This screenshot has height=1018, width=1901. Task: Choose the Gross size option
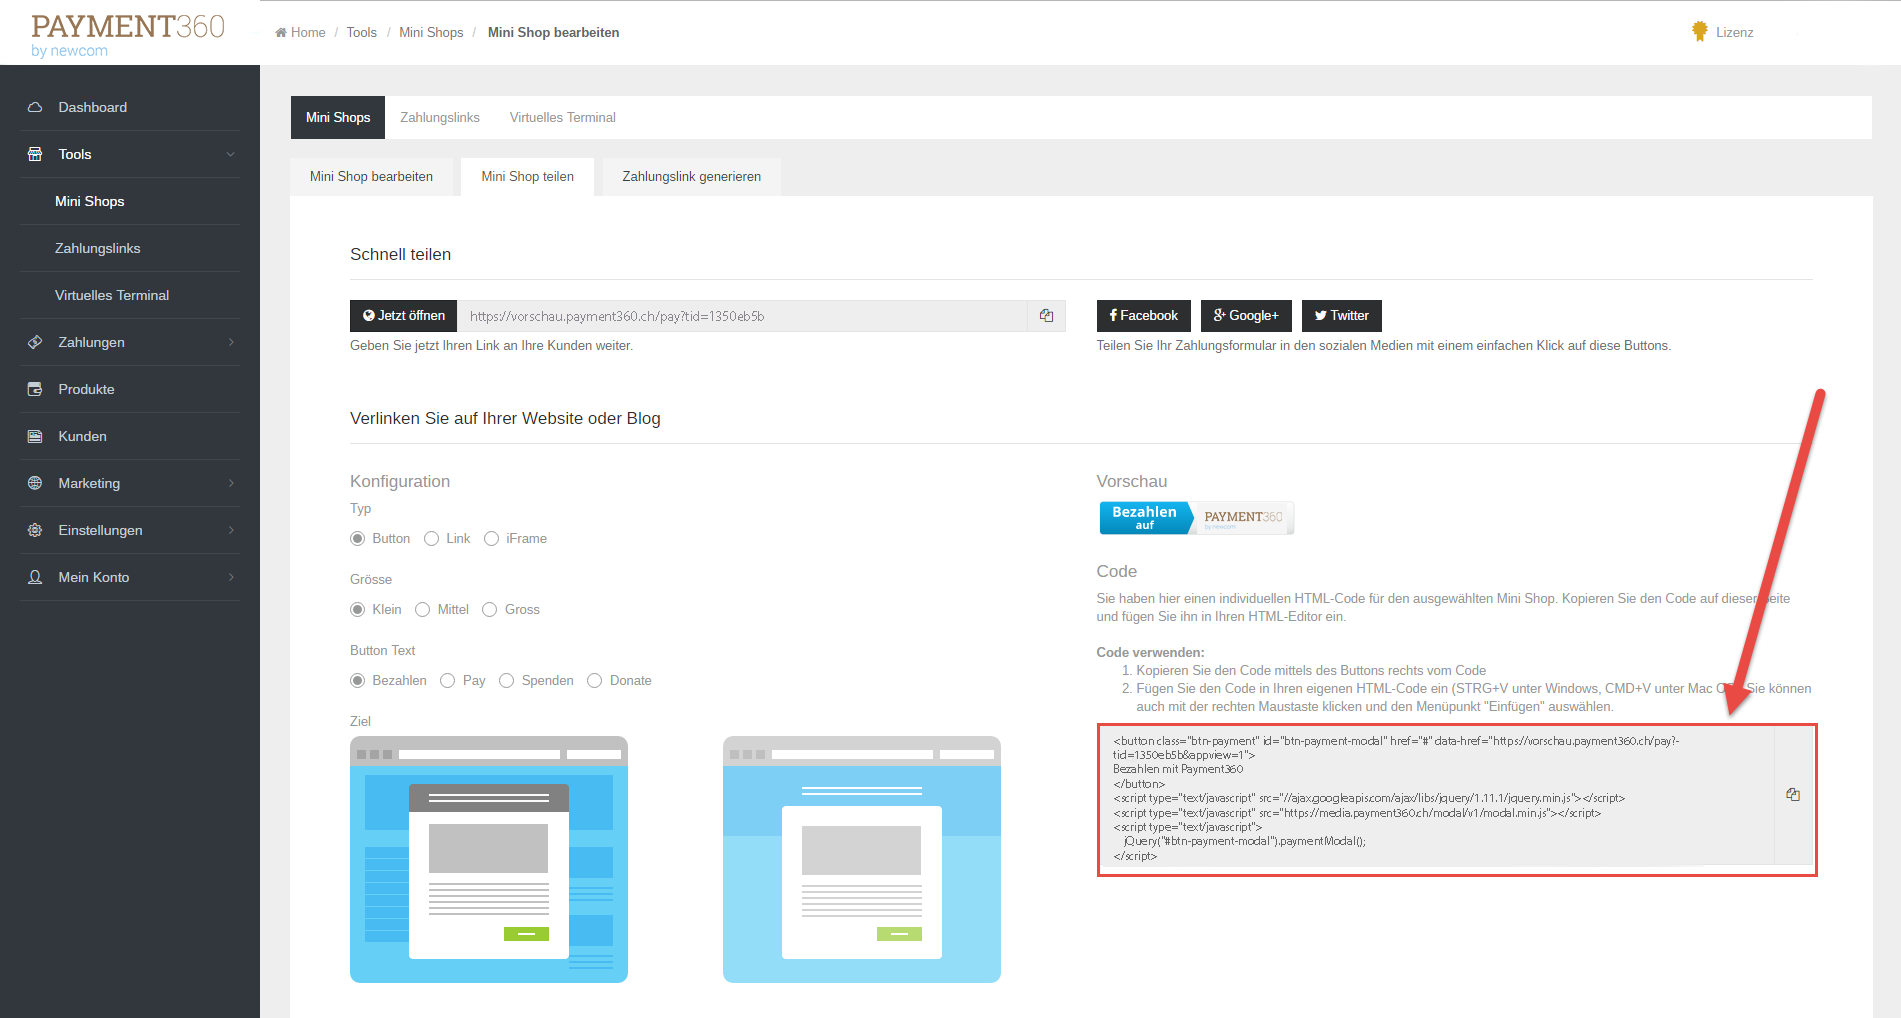[490, 610]
